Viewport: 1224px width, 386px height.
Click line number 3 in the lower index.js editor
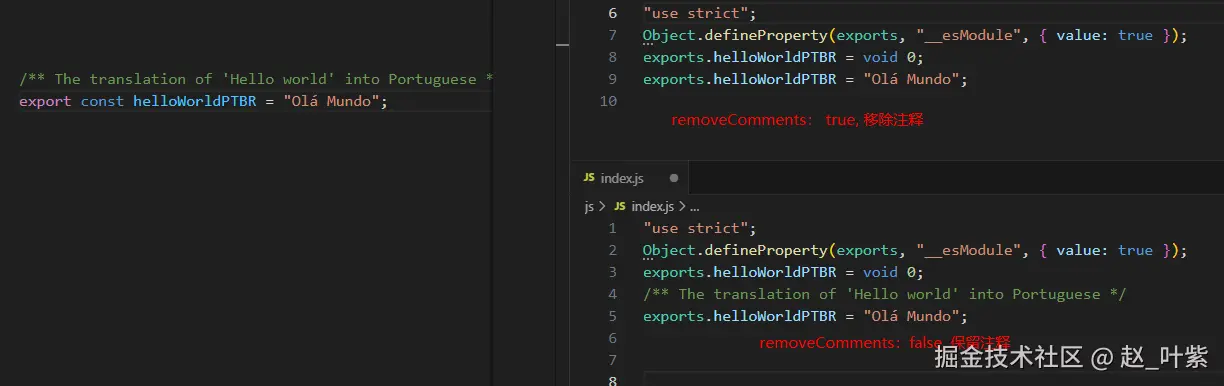click(x=613, y=272)
